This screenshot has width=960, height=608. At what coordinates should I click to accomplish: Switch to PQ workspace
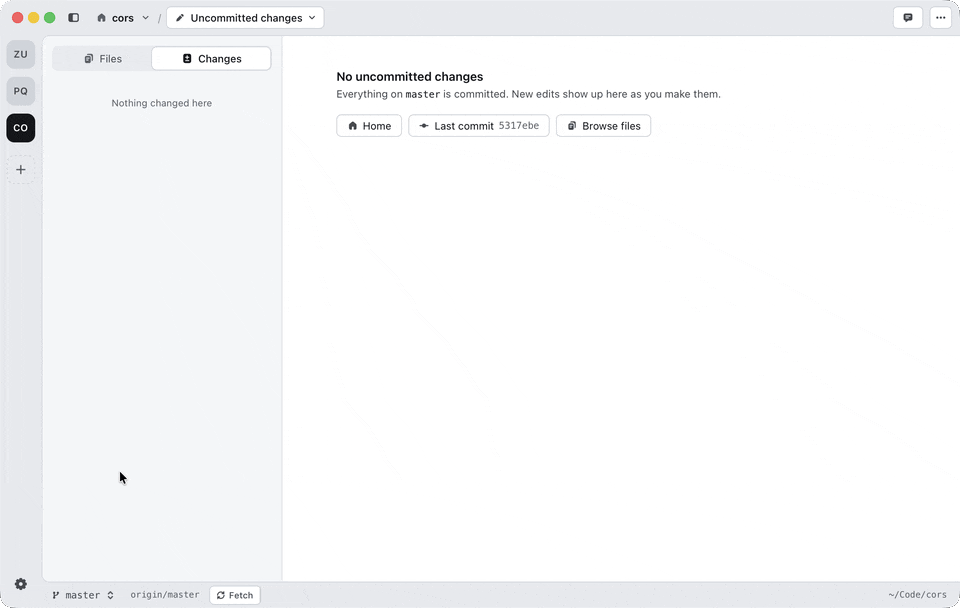[21, 91]
